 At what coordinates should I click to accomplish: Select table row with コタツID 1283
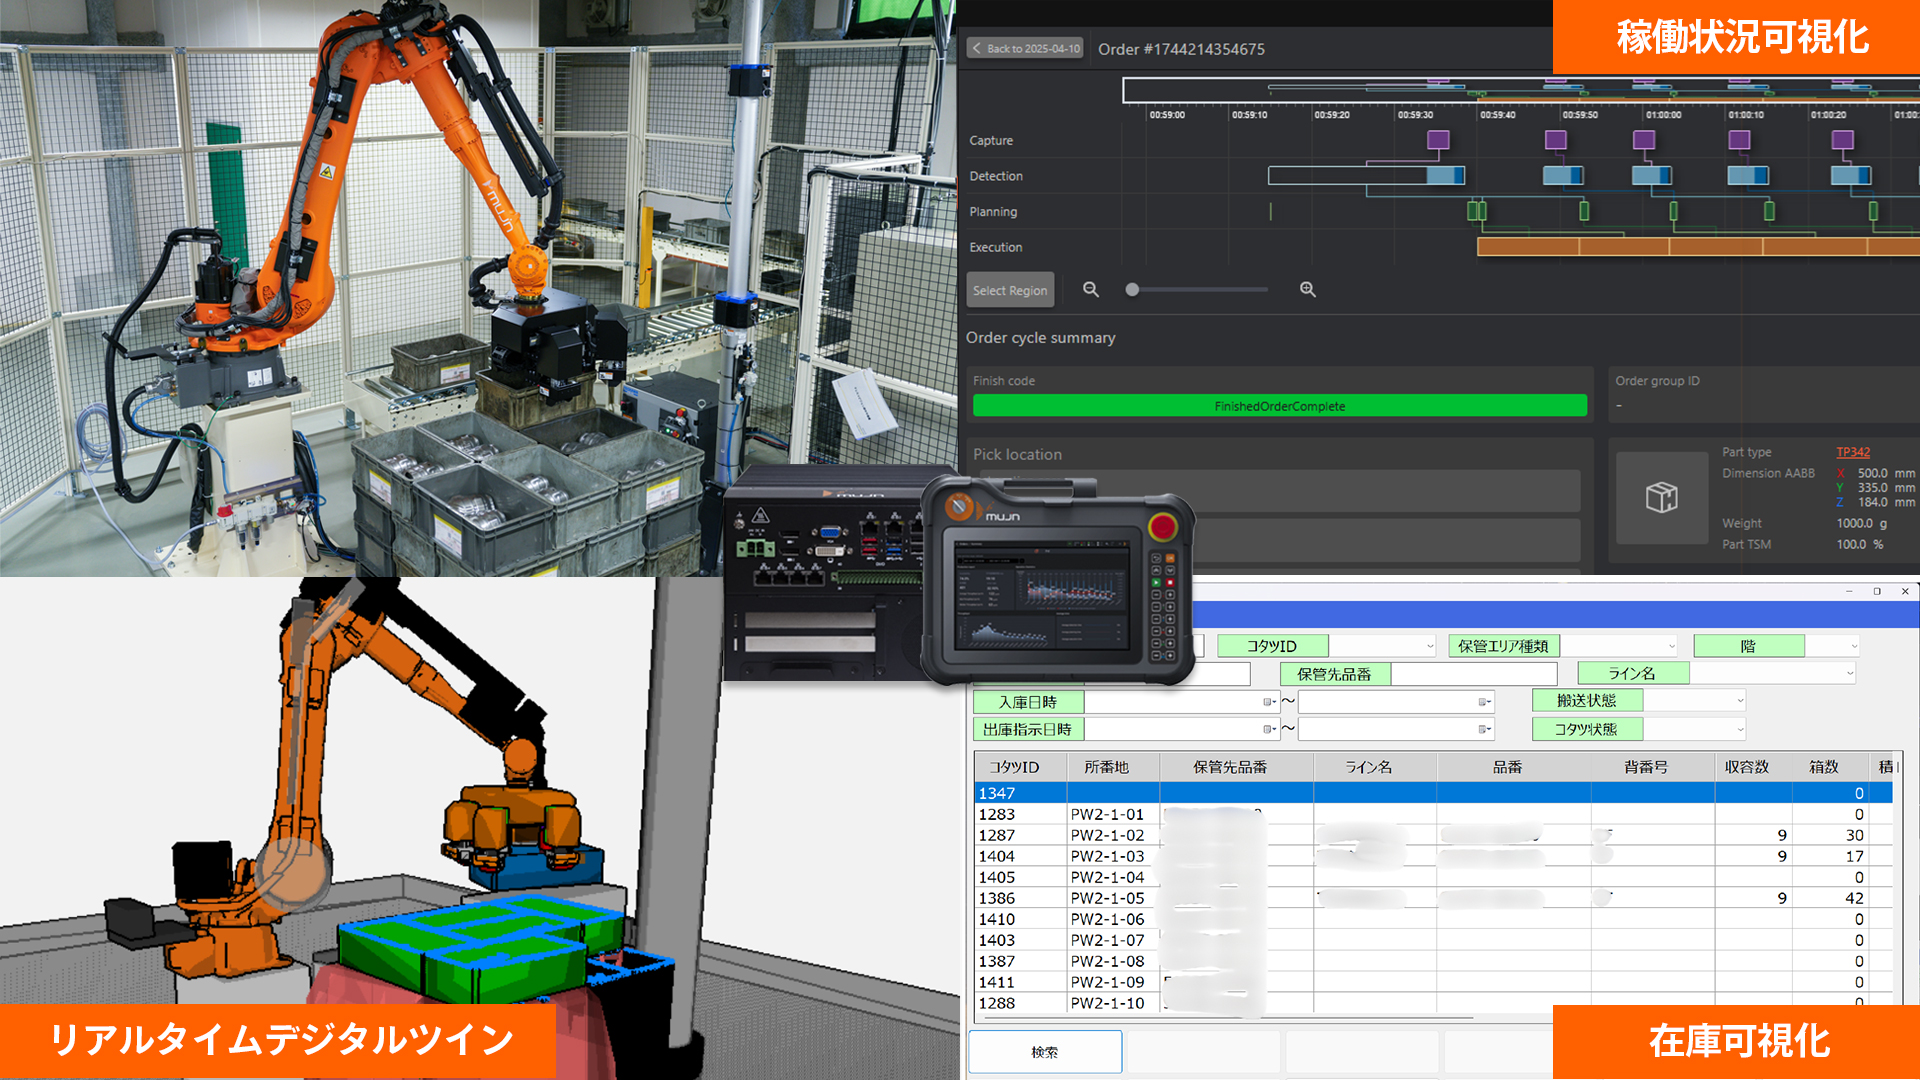[x=997, y=814]
